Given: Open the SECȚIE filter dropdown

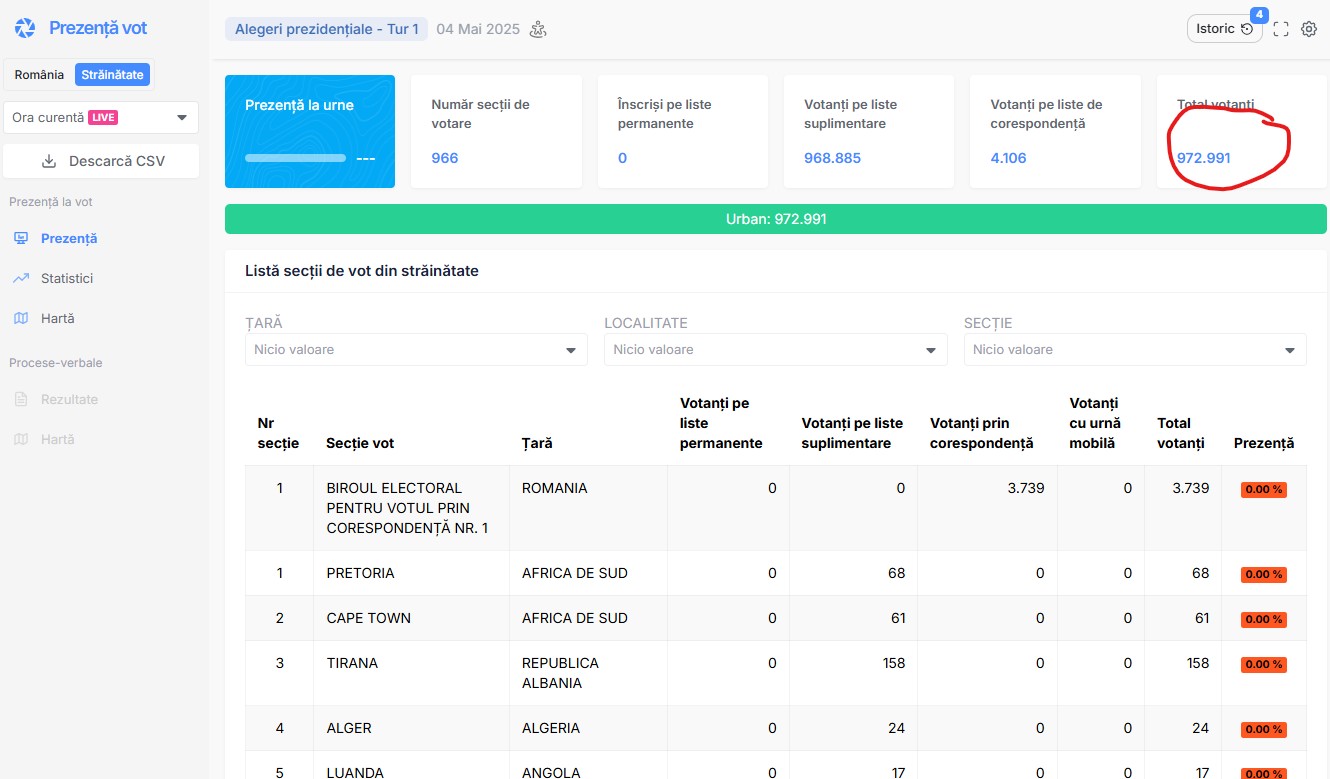Looking at the screenshot, I should pyautogui.click(x=1134, y=350).
